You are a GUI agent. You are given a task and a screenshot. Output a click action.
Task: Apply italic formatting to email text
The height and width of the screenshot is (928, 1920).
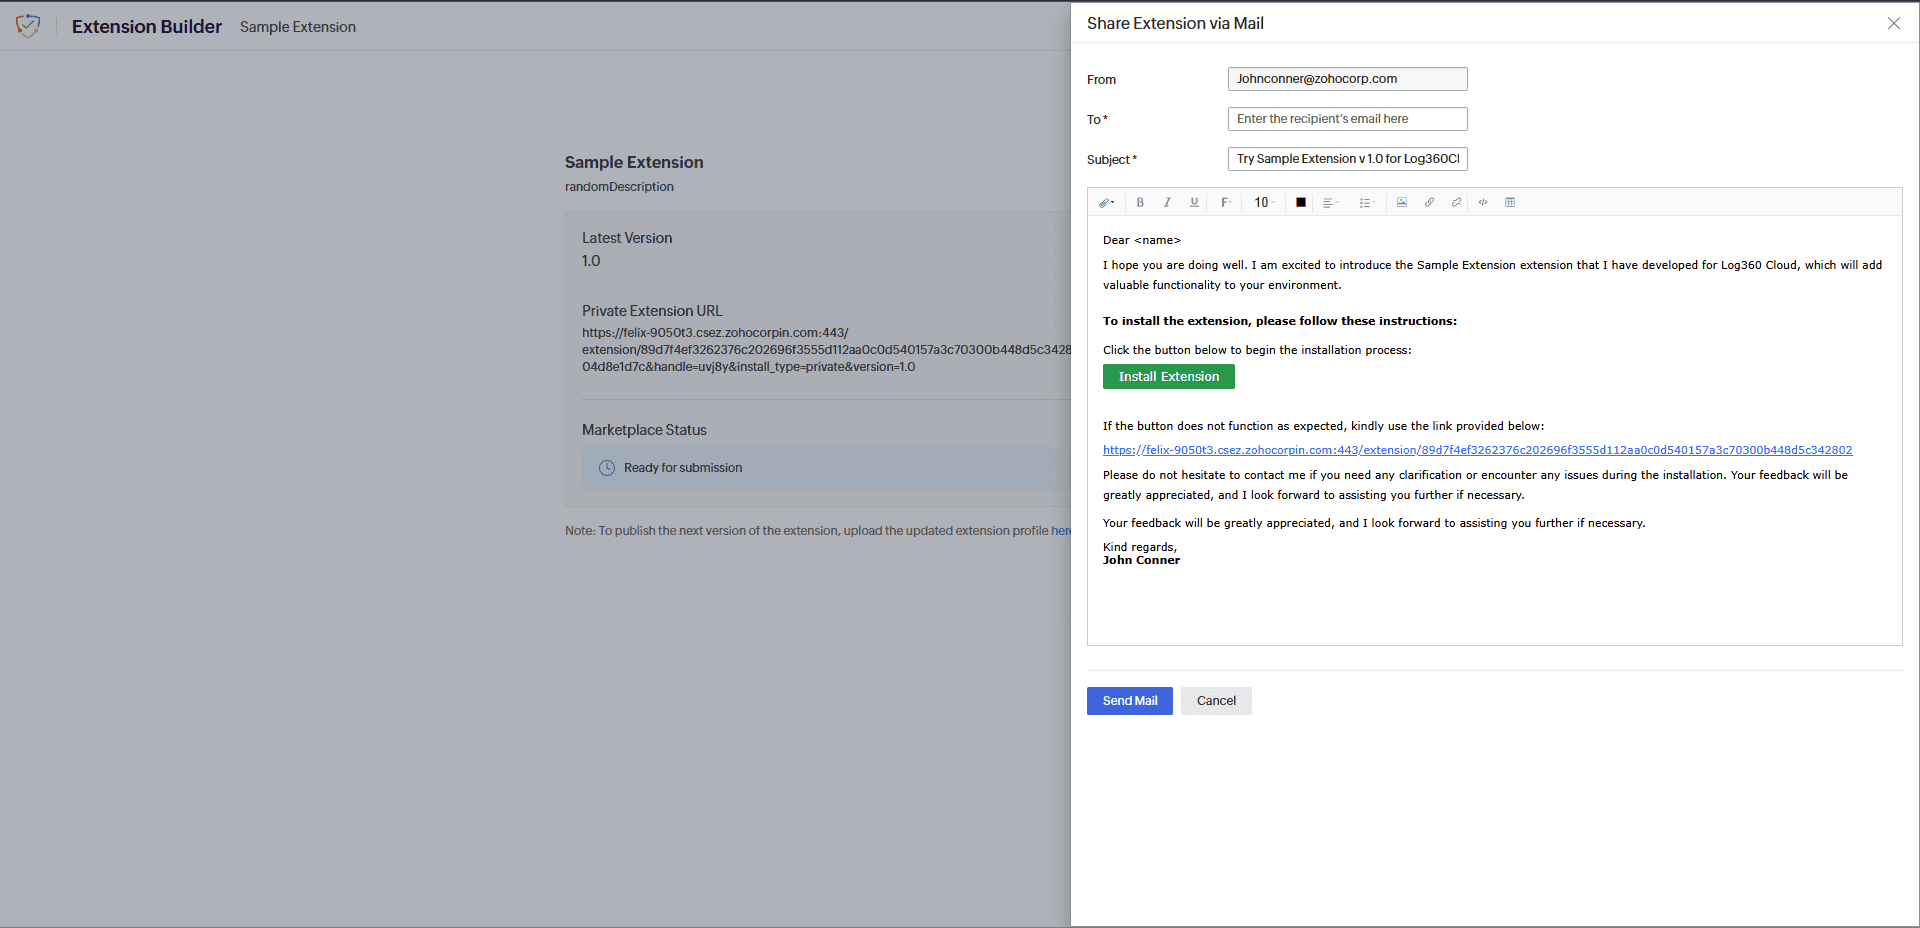point(1167,202)
